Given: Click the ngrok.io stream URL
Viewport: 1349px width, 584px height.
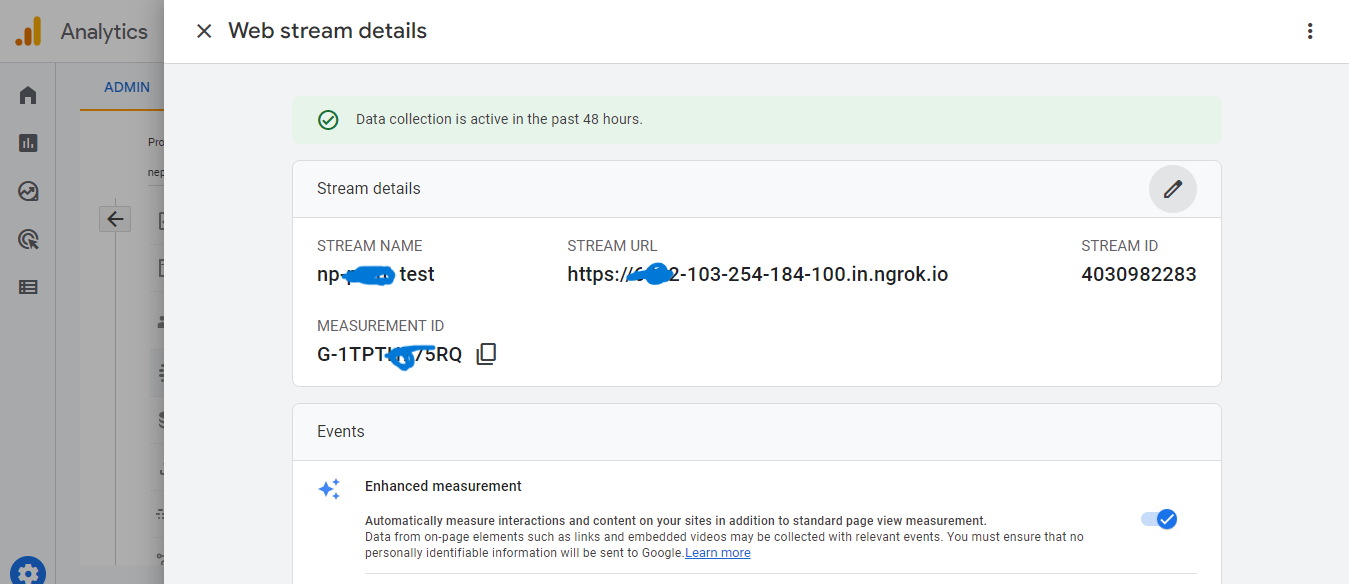Looking at the screenshot, I should click(757, 273).
